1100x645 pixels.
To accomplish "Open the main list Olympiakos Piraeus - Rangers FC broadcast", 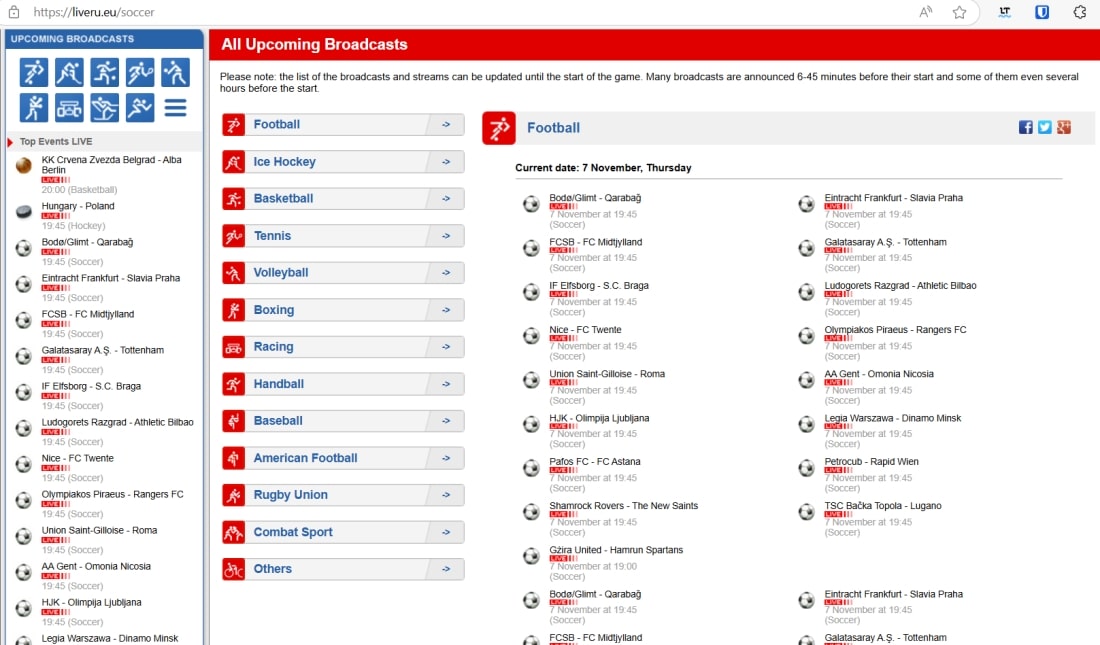I will tap(895, 330).
